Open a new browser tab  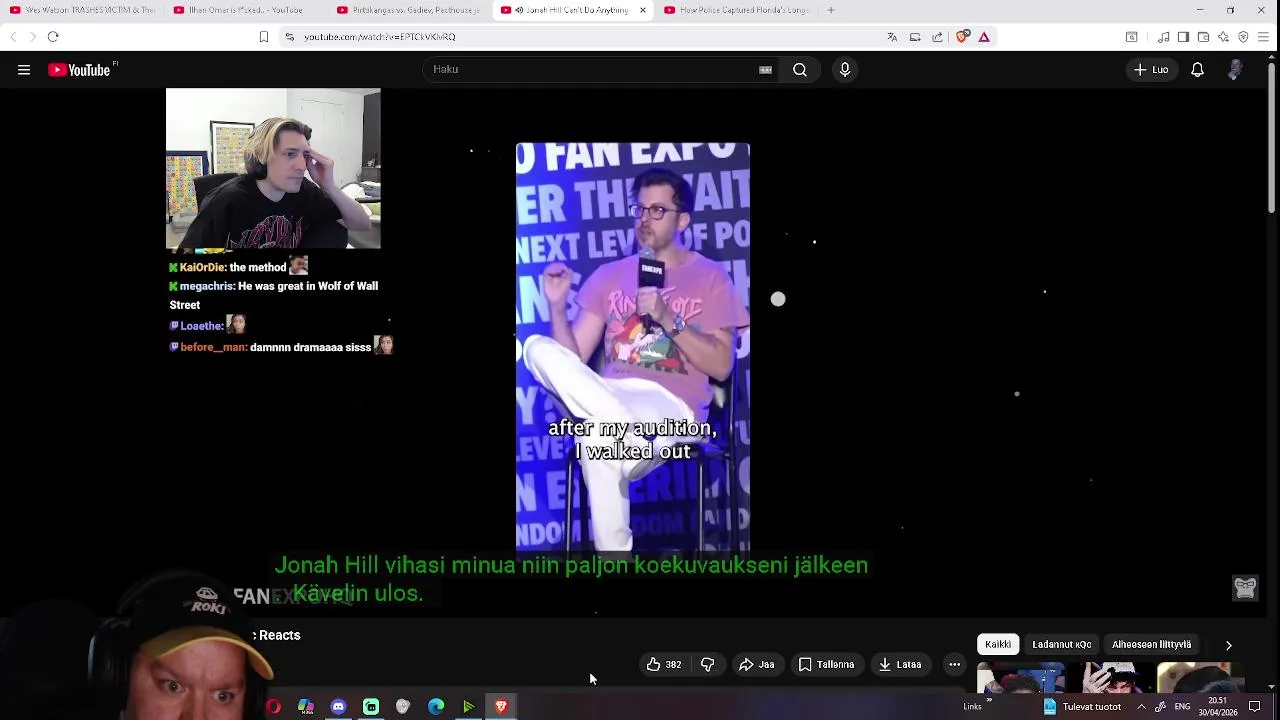coord(831,10)
